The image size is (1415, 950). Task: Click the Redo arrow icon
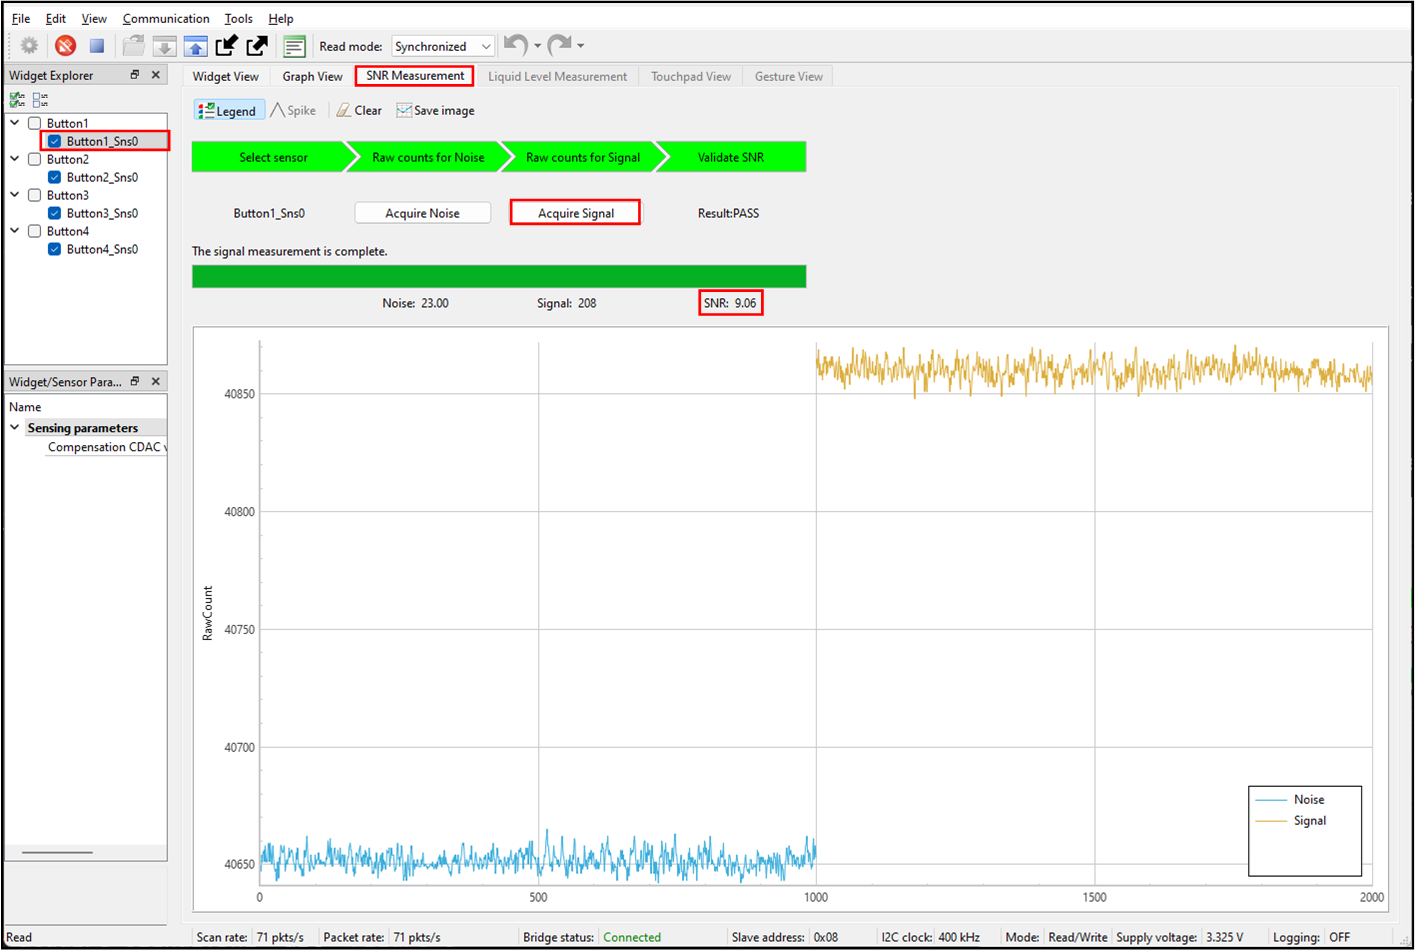[x=559, y=45]
